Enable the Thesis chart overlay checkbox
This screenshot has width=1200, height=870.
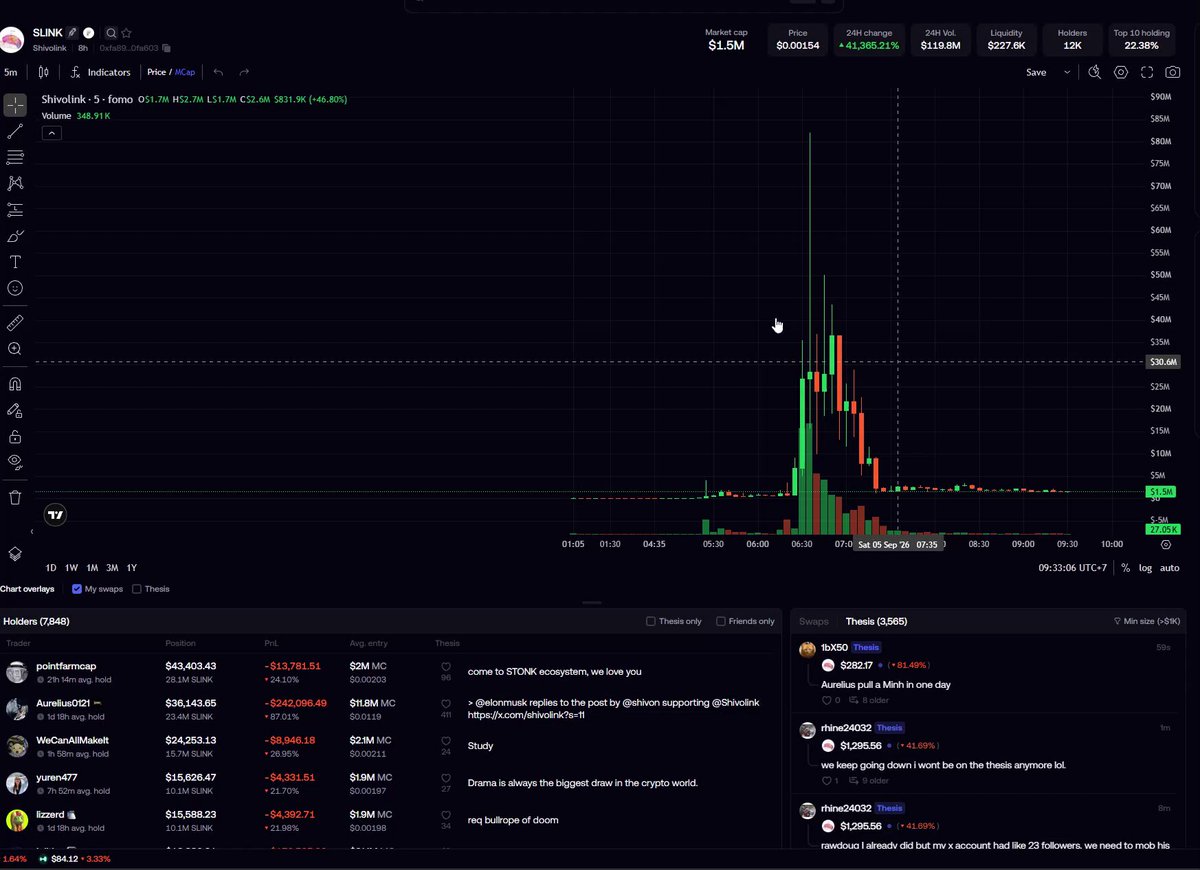pos(137,589)
